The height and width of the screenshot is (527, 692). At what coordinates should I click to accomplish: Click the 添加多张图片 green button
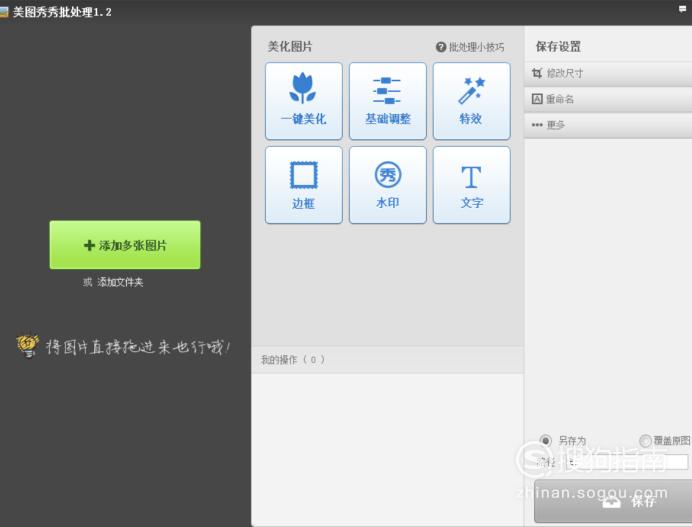(125, 245)
